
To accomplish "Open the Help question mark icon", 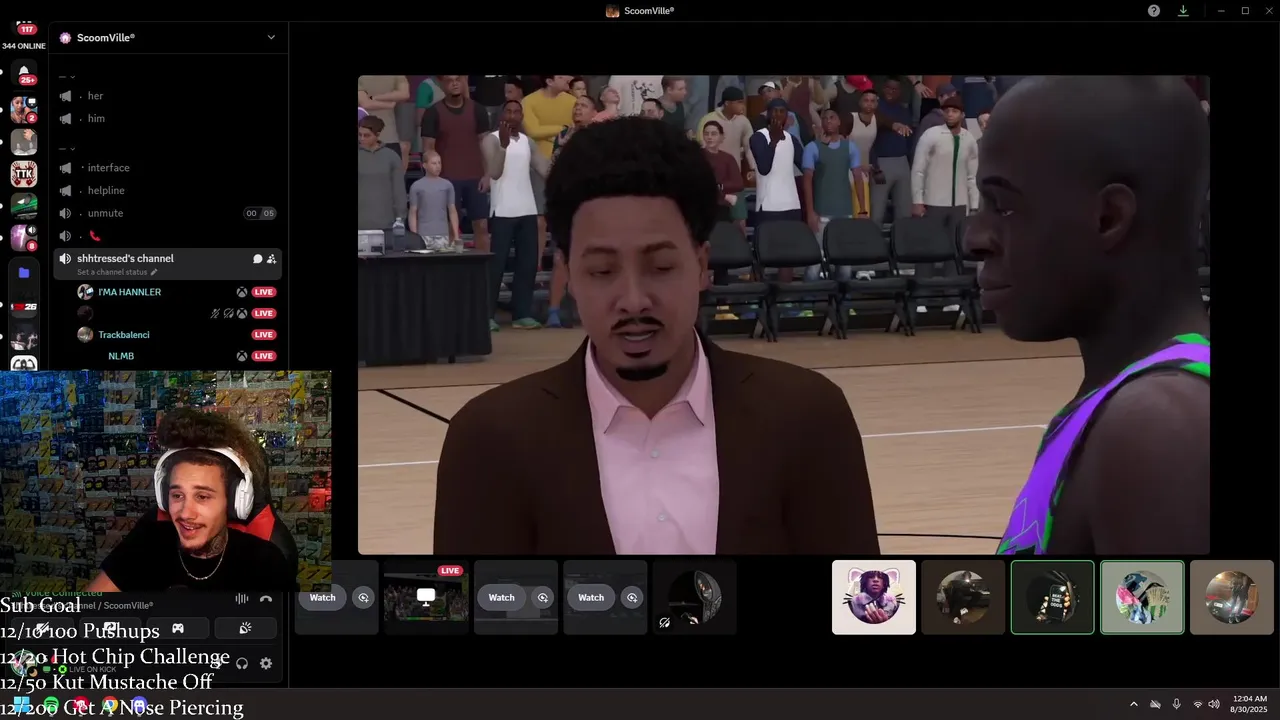I will coord(1154,10).
